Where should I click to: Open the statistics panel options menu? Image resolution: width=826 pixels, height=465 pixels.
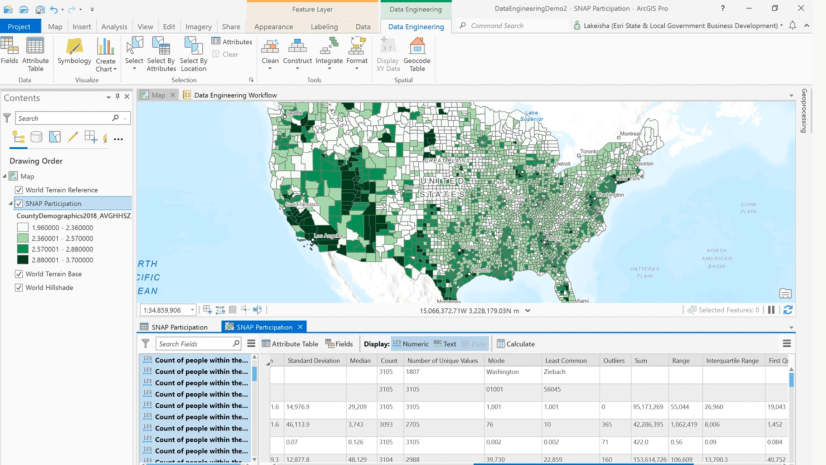click(x=786, y=344)
